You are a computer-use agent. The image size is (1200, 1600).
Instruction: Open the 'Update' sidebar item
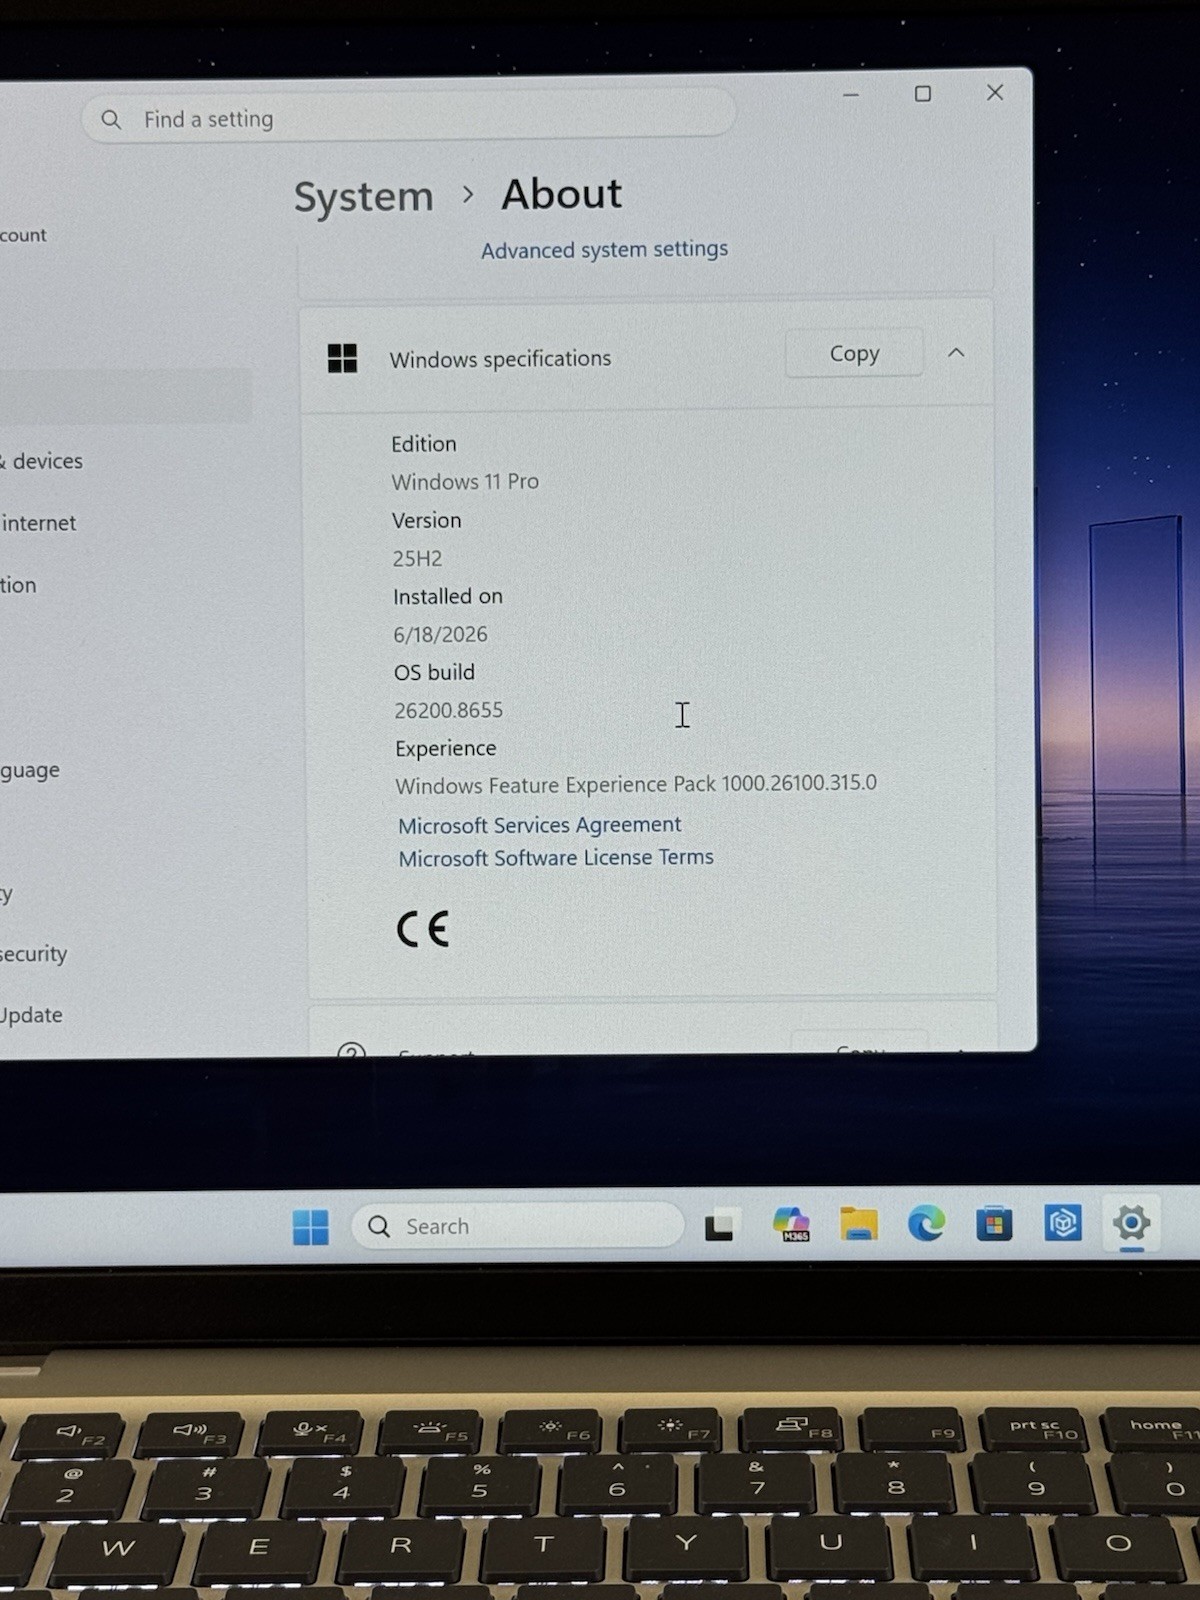coord(31,1015)
